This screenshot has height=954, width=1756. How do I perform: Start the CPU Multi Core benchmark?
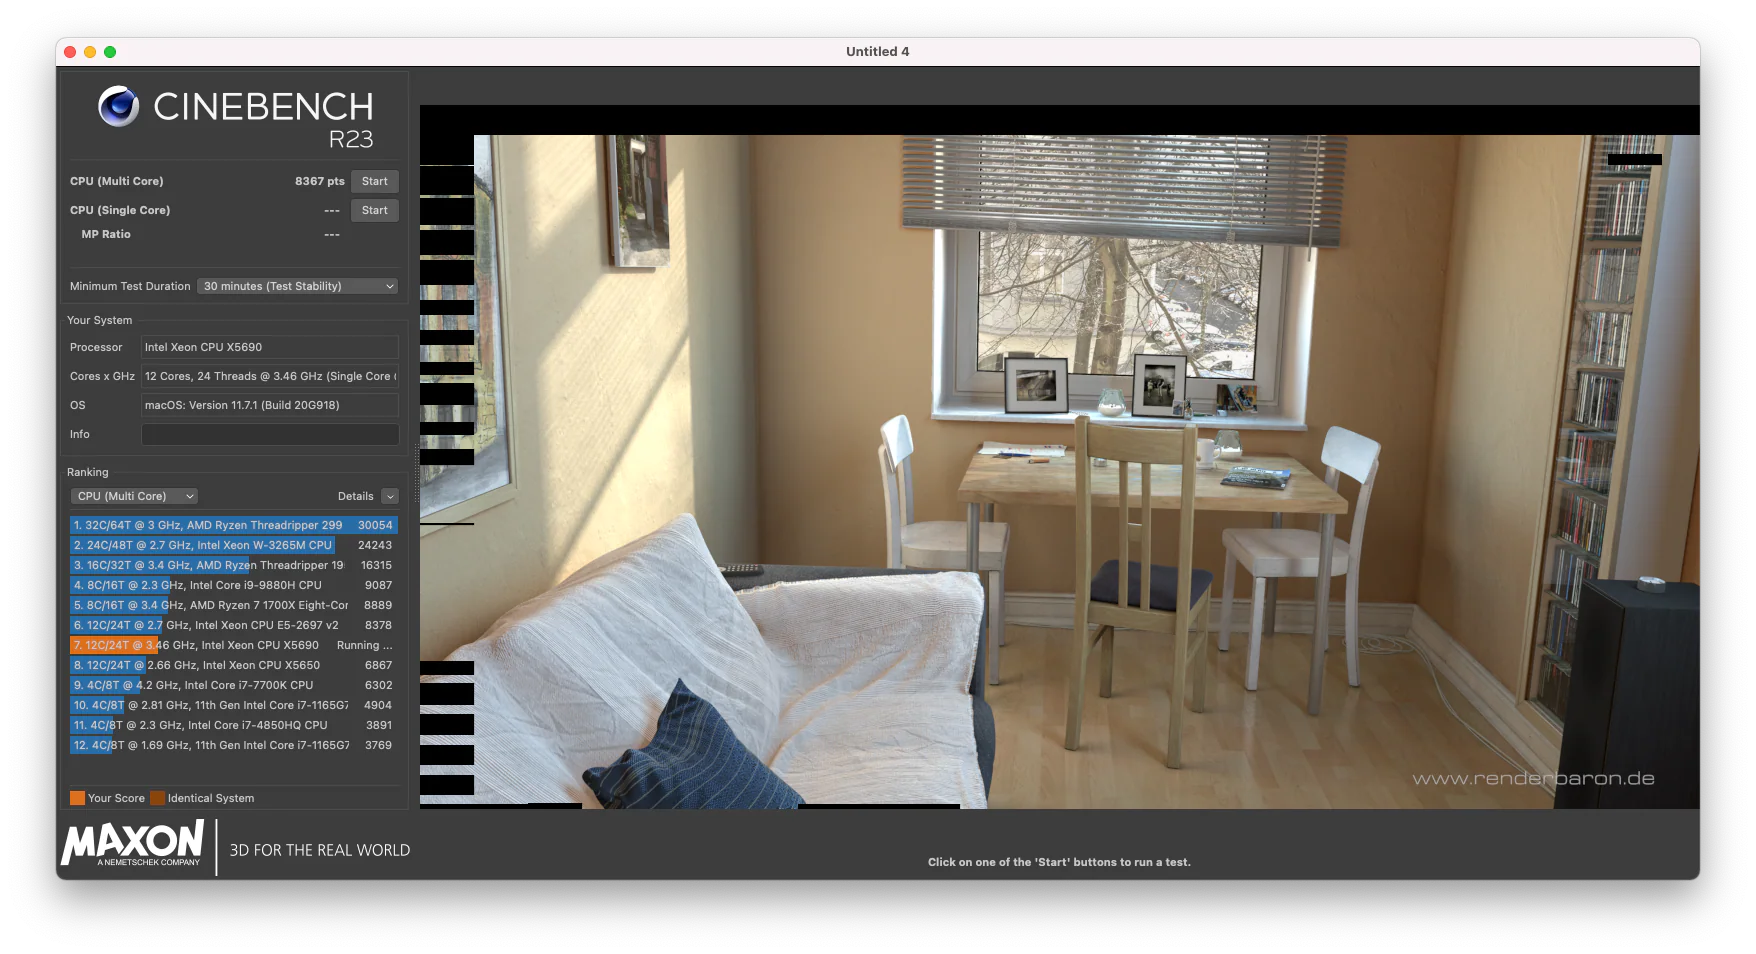coord(374,181)
